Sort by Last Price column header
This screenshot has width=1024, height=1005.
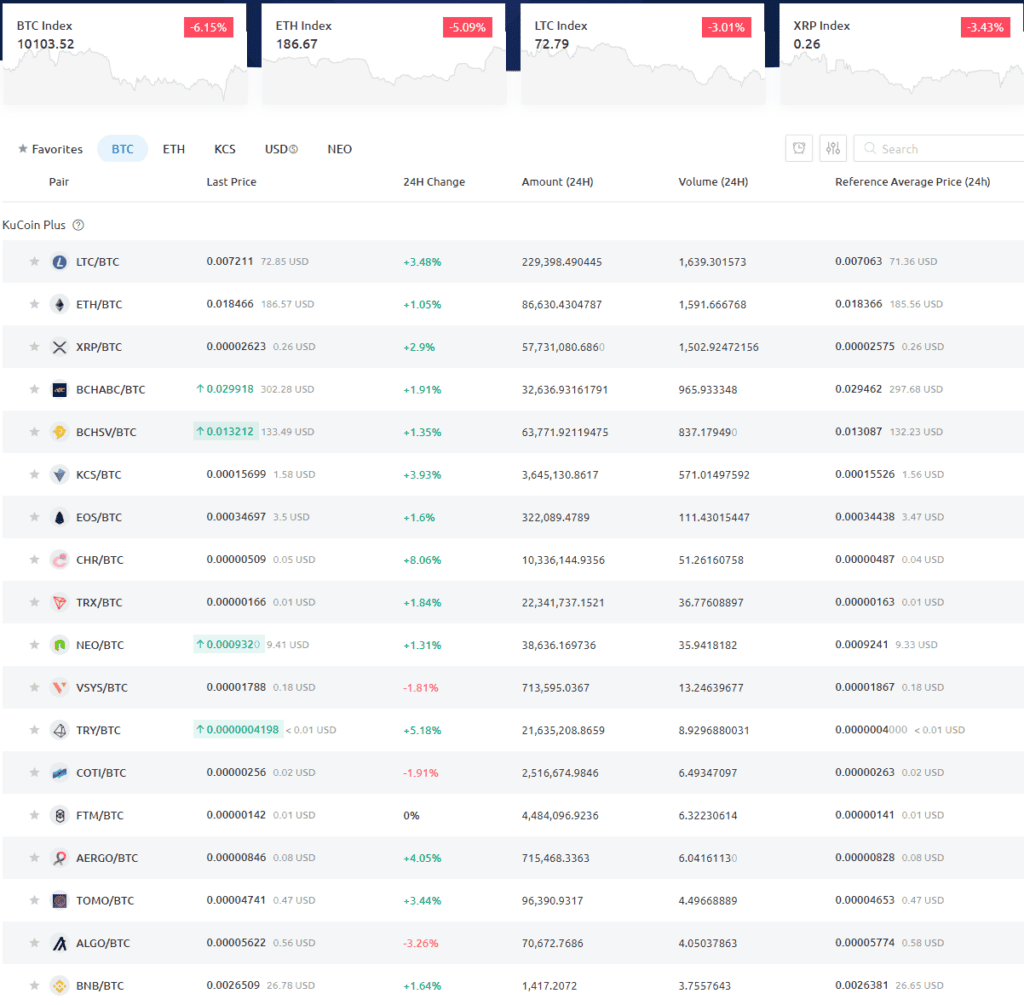pos(231,182)
